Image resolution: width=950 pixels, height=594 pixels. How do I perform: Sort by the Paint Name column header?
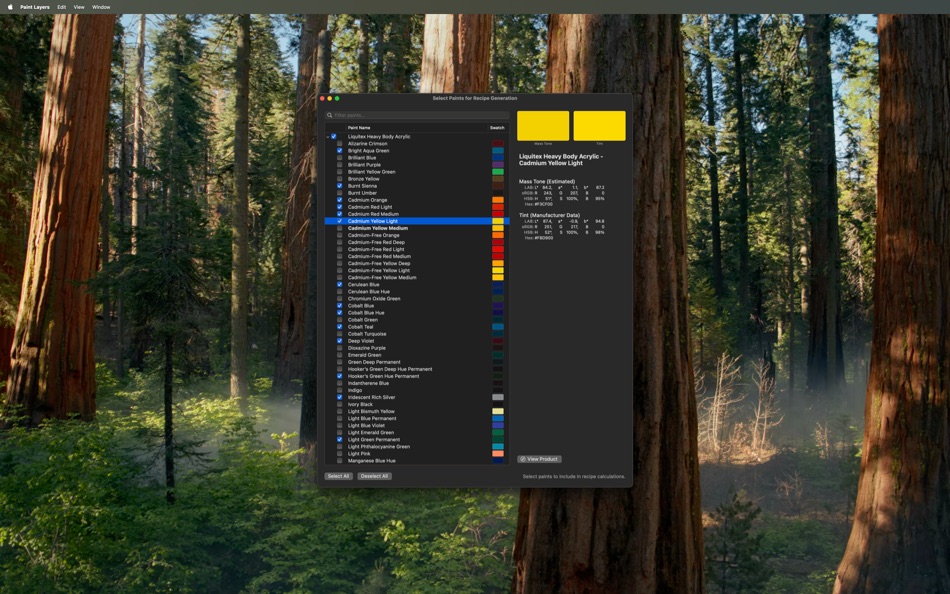tap(417, 128)
